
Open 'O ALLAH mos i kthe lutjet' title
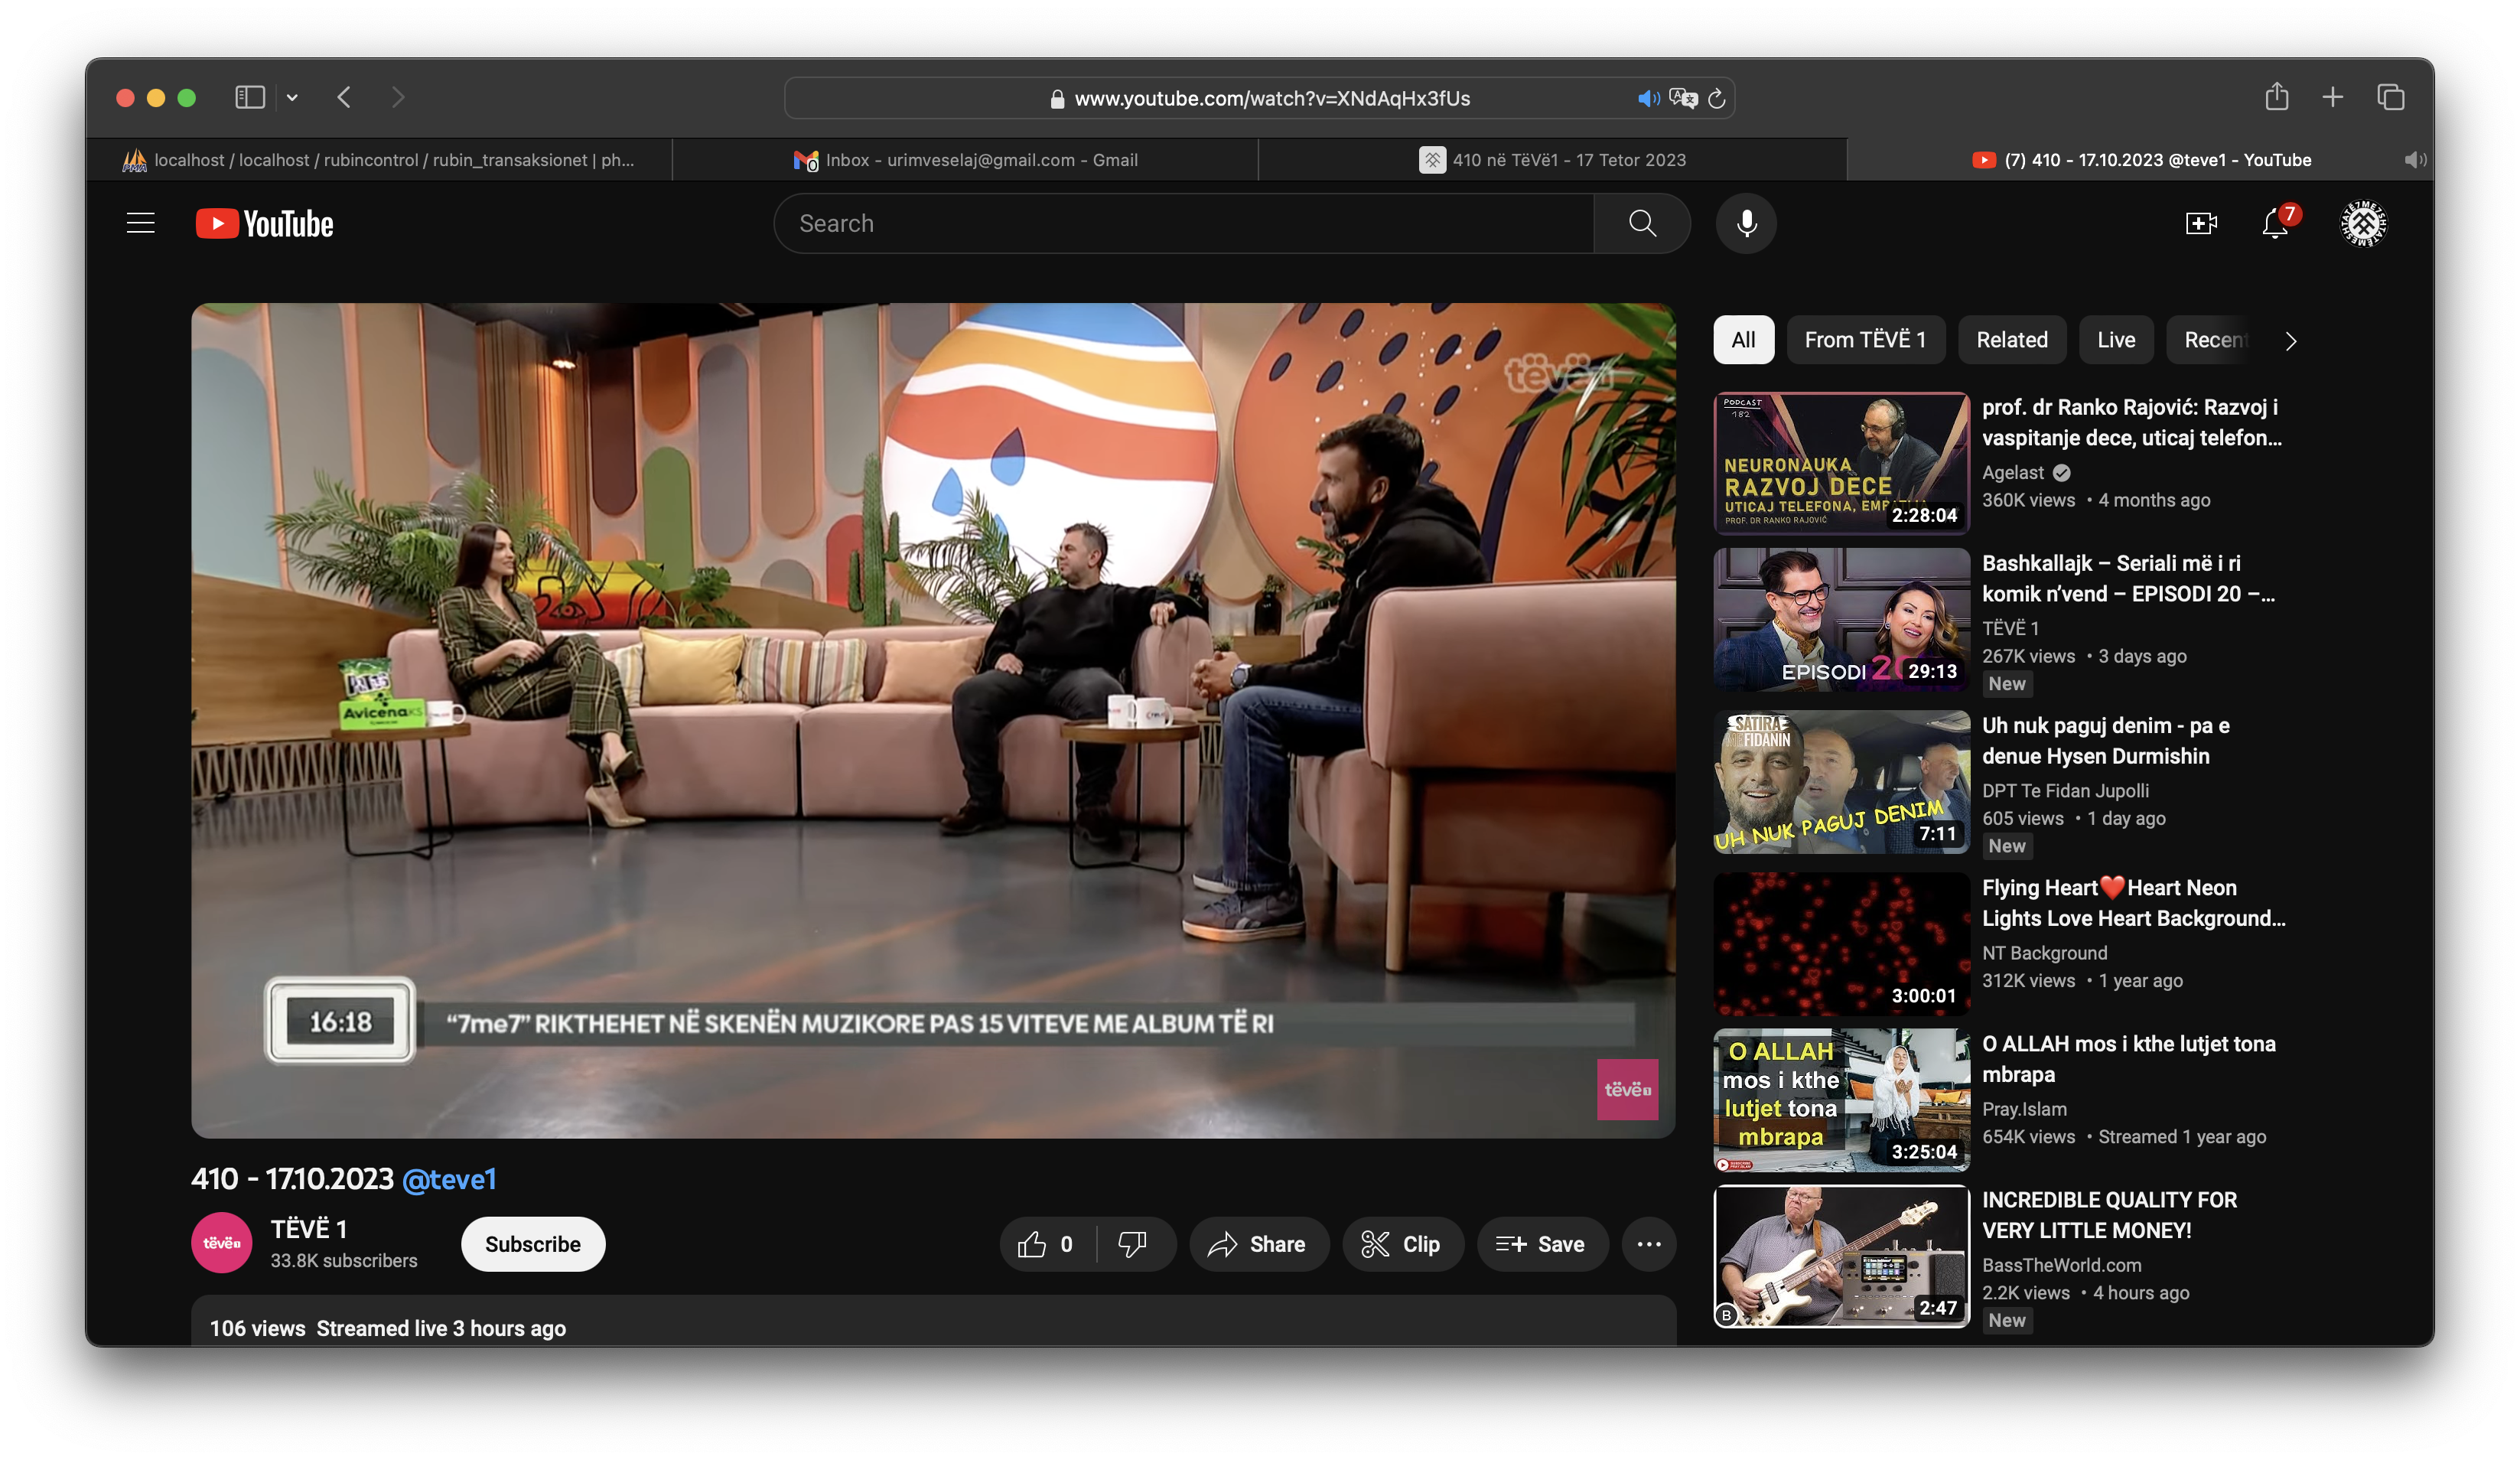[x=2129, y=1059]
